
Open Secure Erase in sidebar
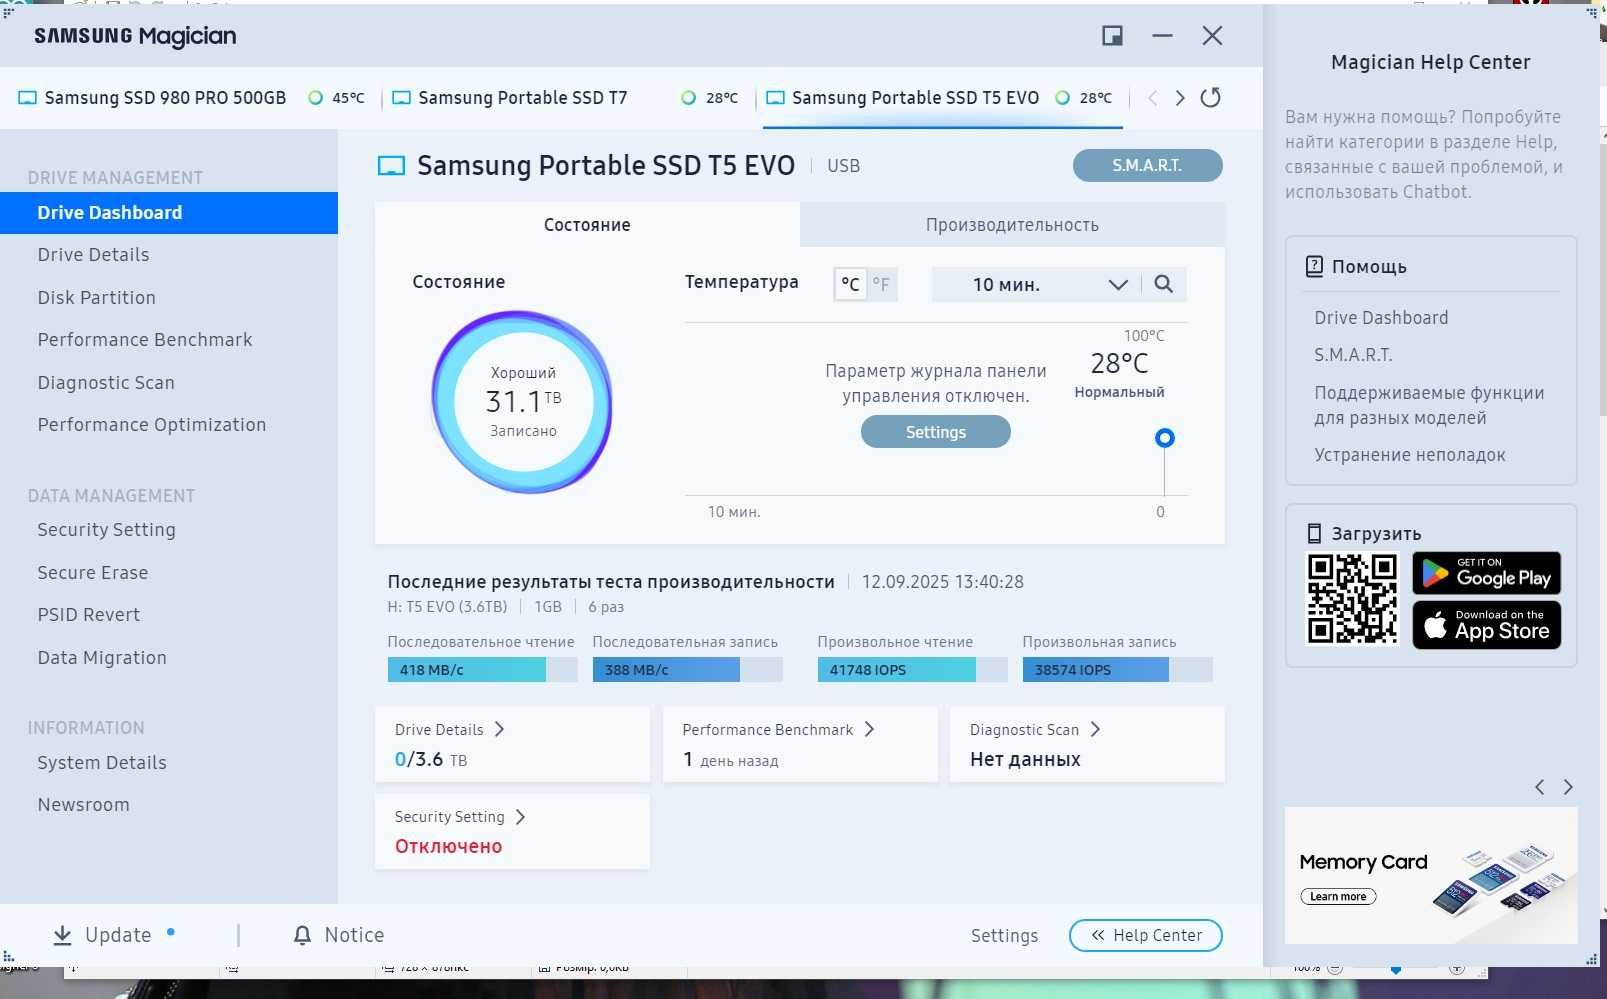93,573
